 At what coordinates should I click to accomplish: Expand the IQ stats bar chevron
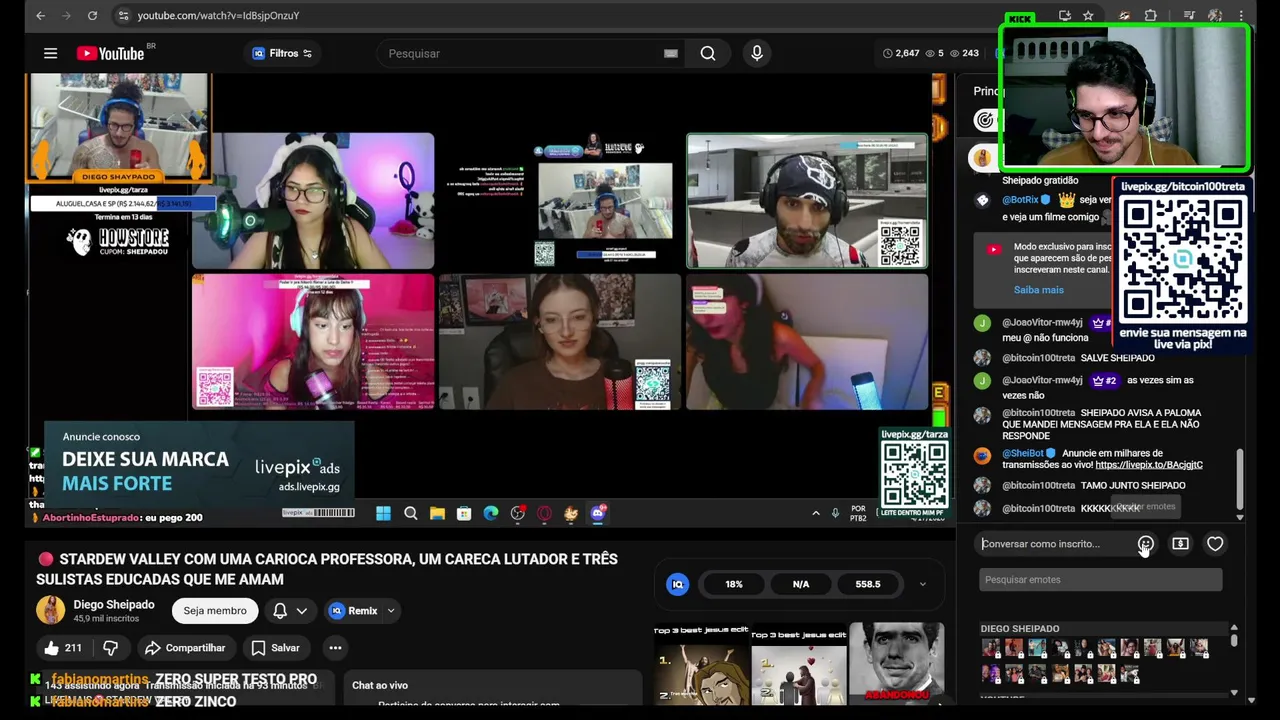922,584
